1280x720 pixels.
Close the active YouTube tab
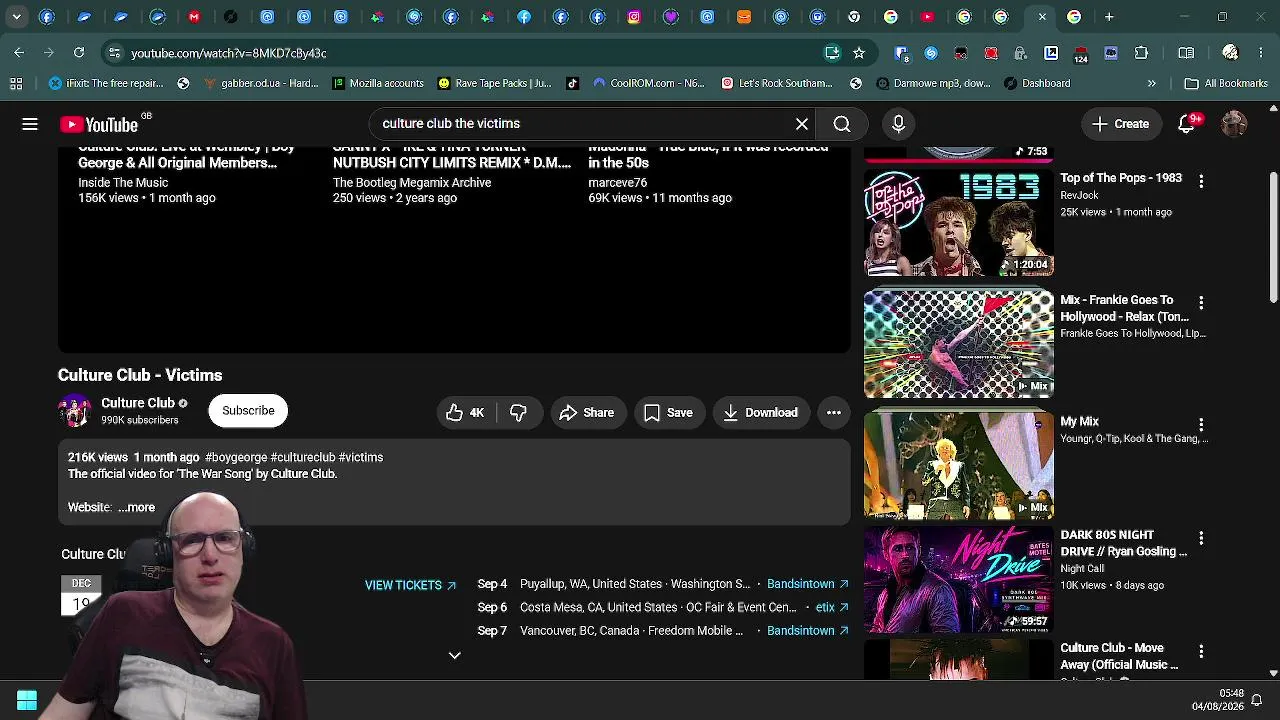coord(1042,17)
